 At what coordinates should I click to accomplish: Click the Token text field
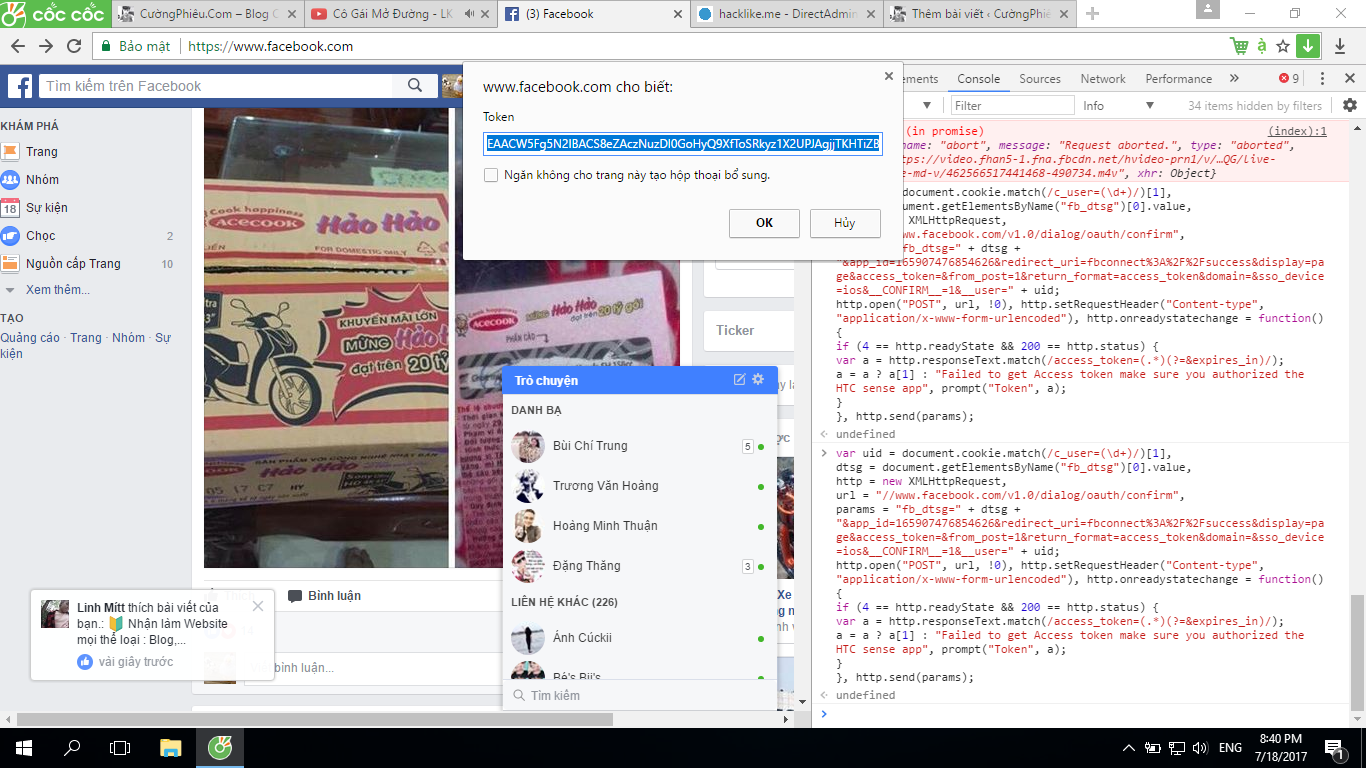coord(682,144)
